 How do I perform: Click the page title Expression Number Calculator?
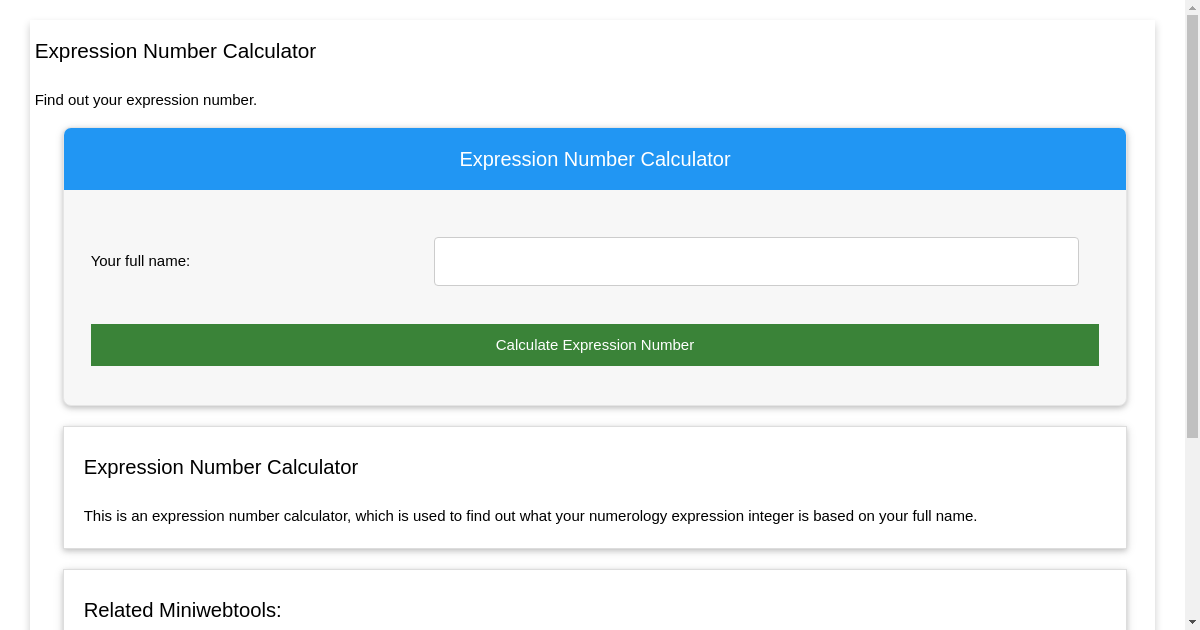click(175, 51)
